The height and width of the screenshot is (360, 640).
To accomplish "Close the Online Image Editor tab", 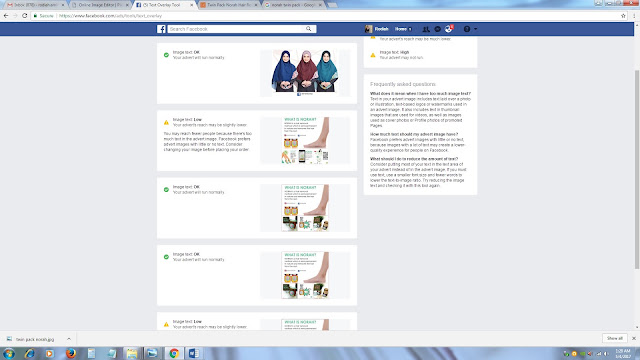I will coord(127,5).
